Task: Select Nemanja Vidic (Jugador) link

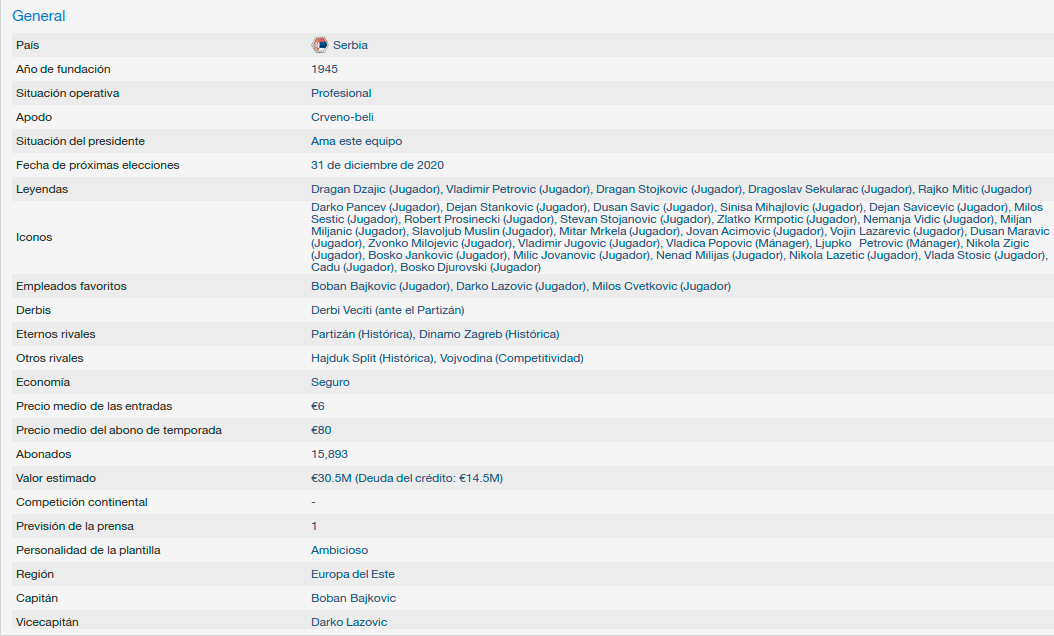Action: coord(928,219)
